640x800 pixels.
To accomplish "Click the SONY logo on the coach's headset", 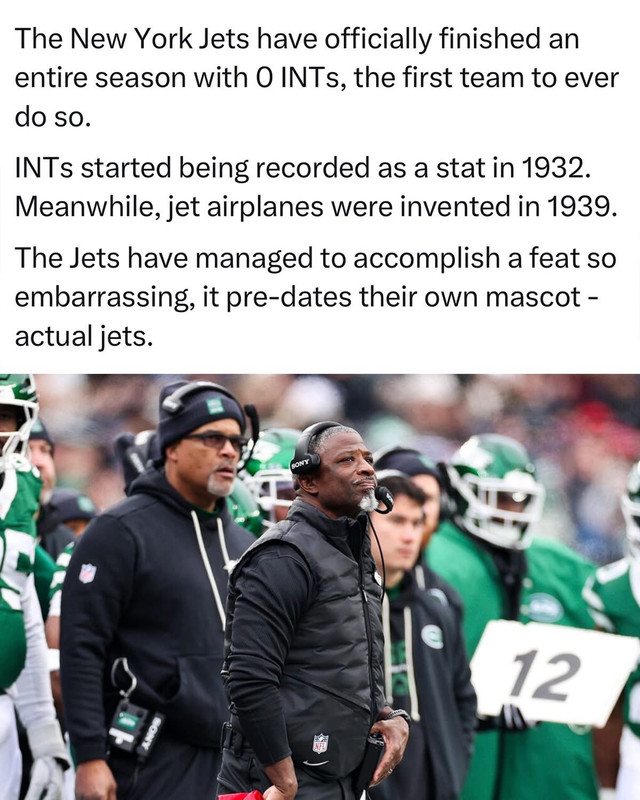I will click(300, 463).
